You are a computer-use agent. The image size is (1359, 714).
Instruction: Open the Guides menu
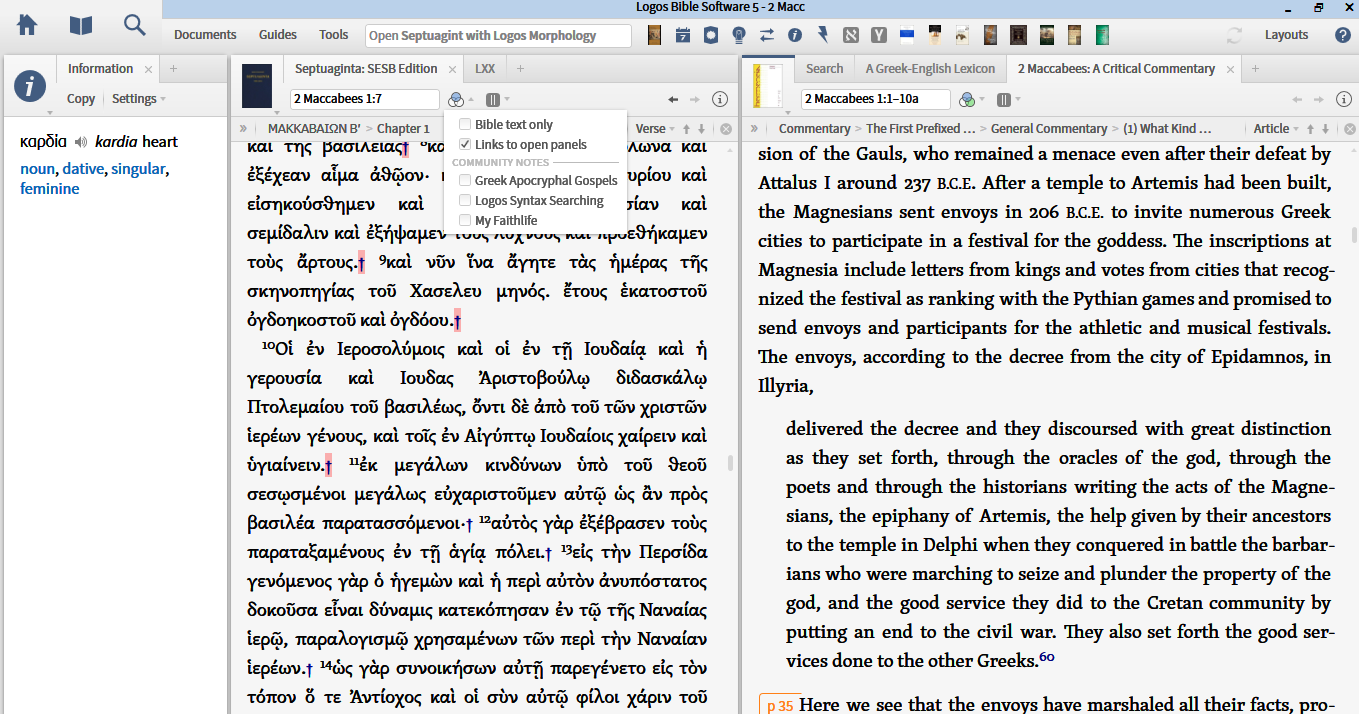tap(278, 35)
